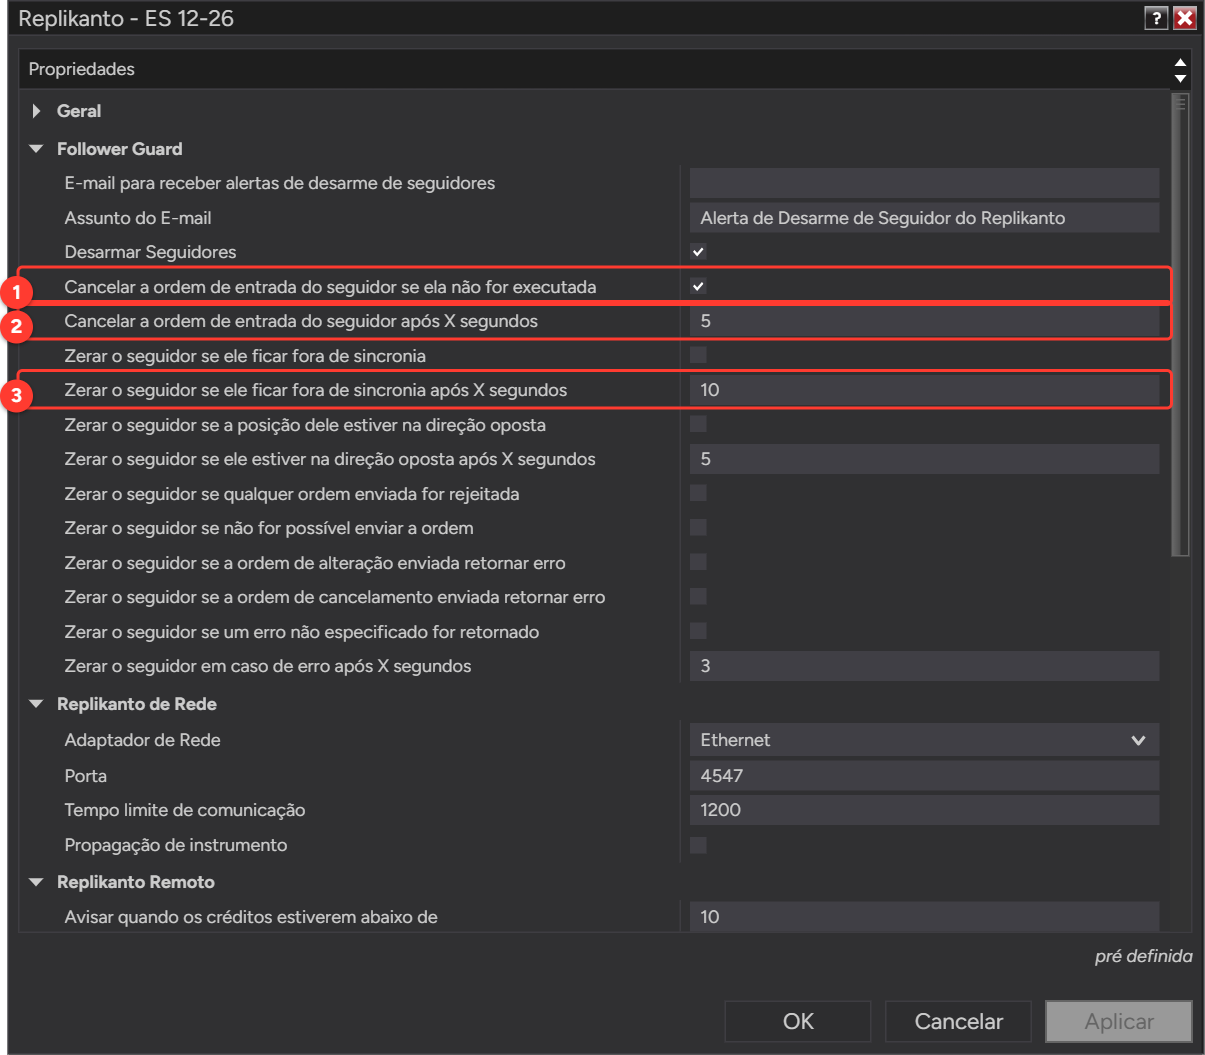Enable zerar seguidor se ordem de cancelamento retornar erro
Image resolution: width=1205 pixels, height=1055 pixels.
[698, 596]
